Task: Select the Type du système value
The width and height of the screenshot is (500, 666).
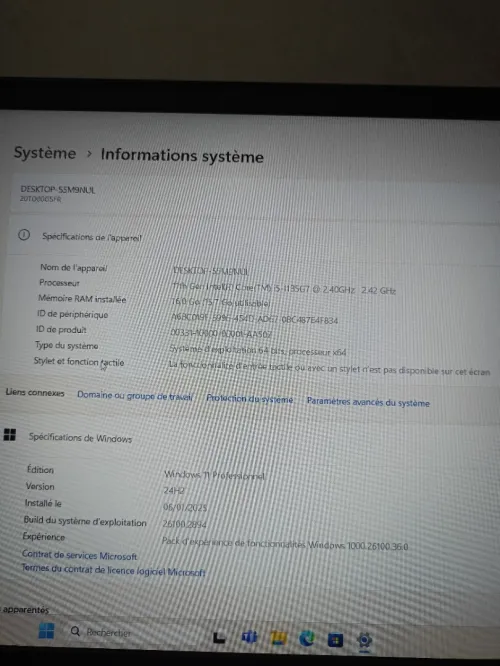Action: click(258, 350)
